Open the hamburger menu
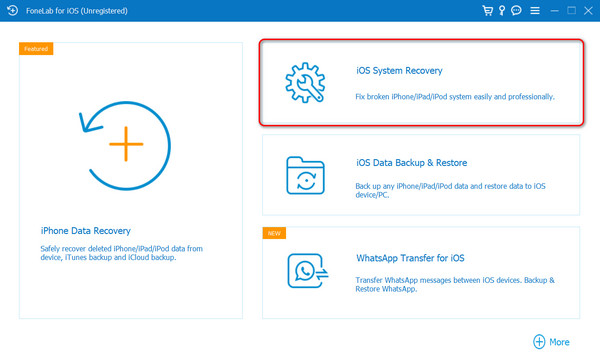This screenshot has width=600, height=363. pyautogui.click(x=535, y=11)
